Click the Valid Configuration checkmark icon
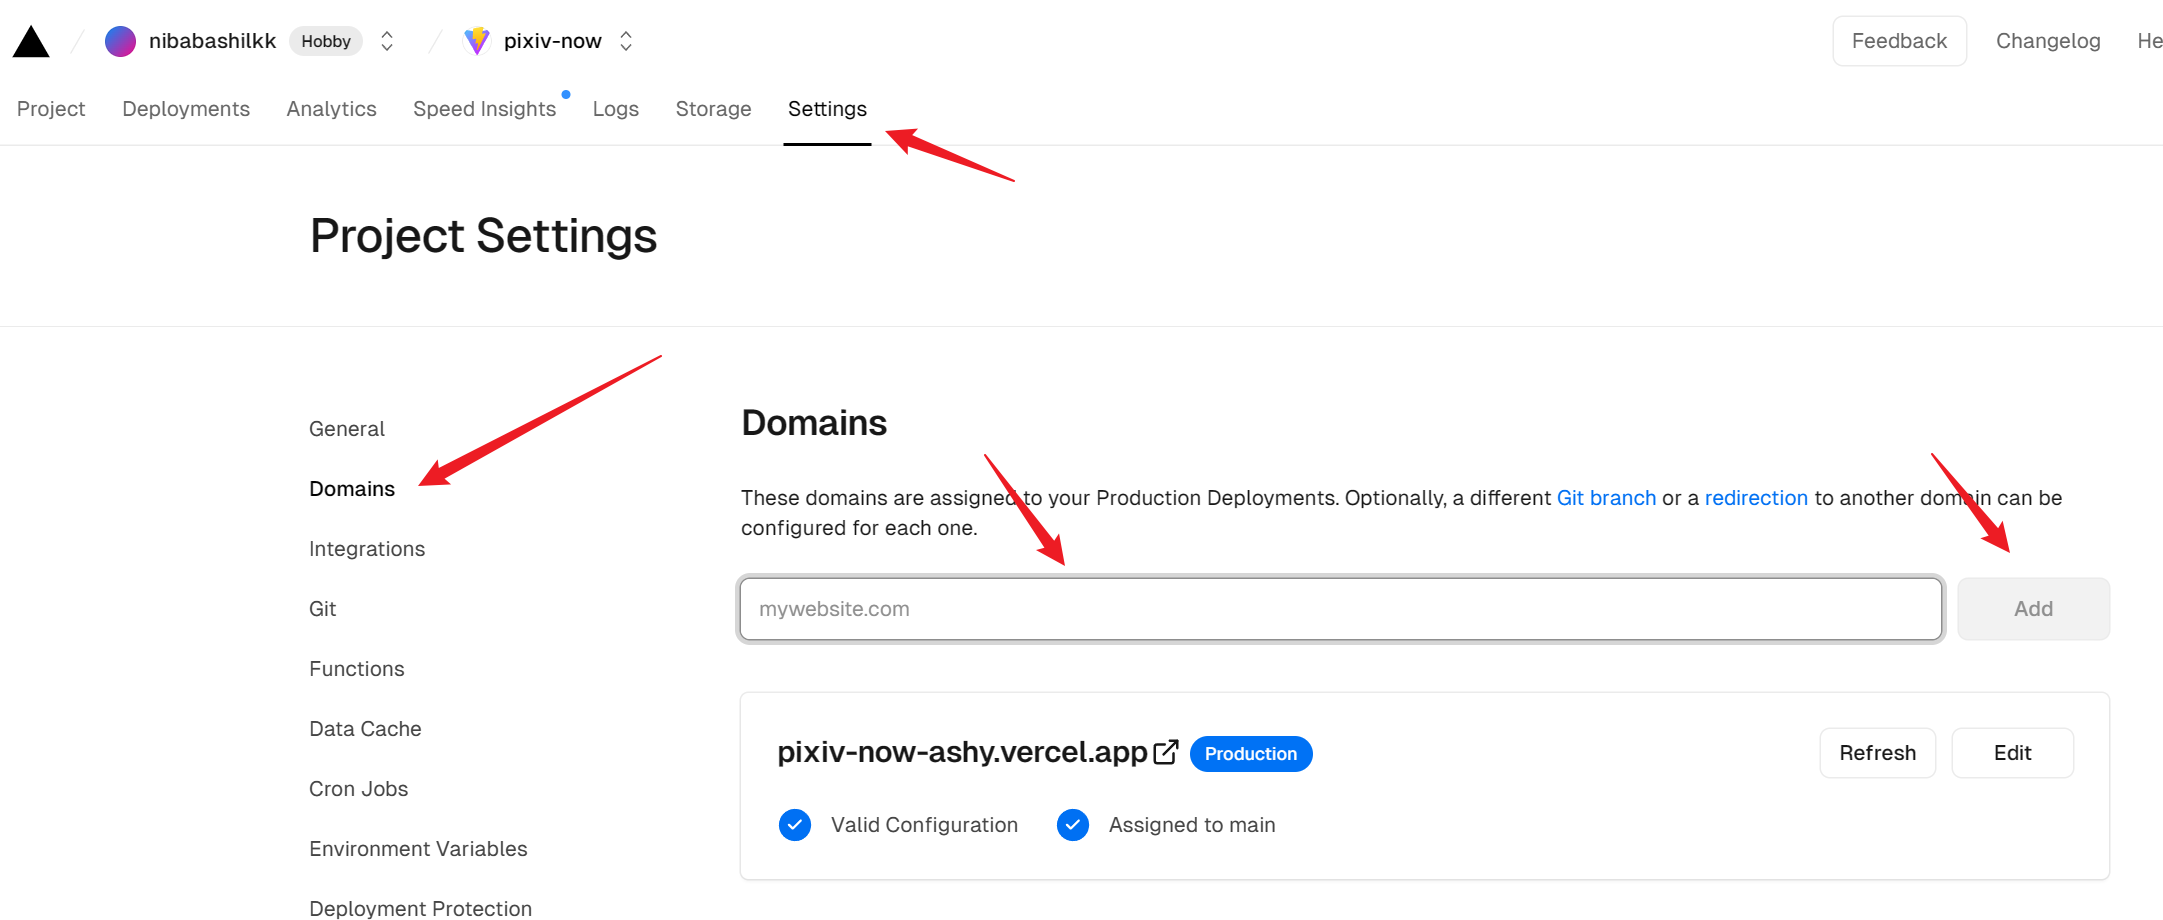 [x=795, y=825]
